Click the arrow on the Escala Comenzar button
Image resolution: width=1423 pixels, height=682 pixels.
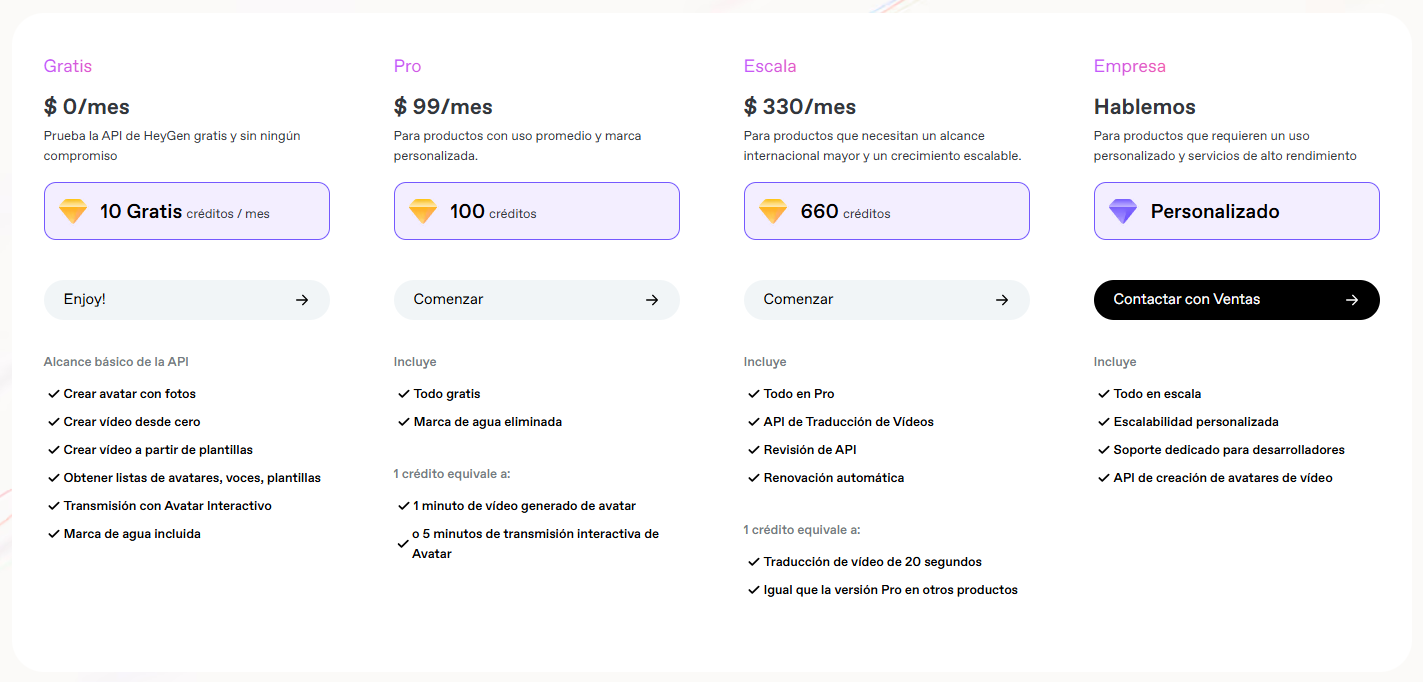pos(1002,300)
